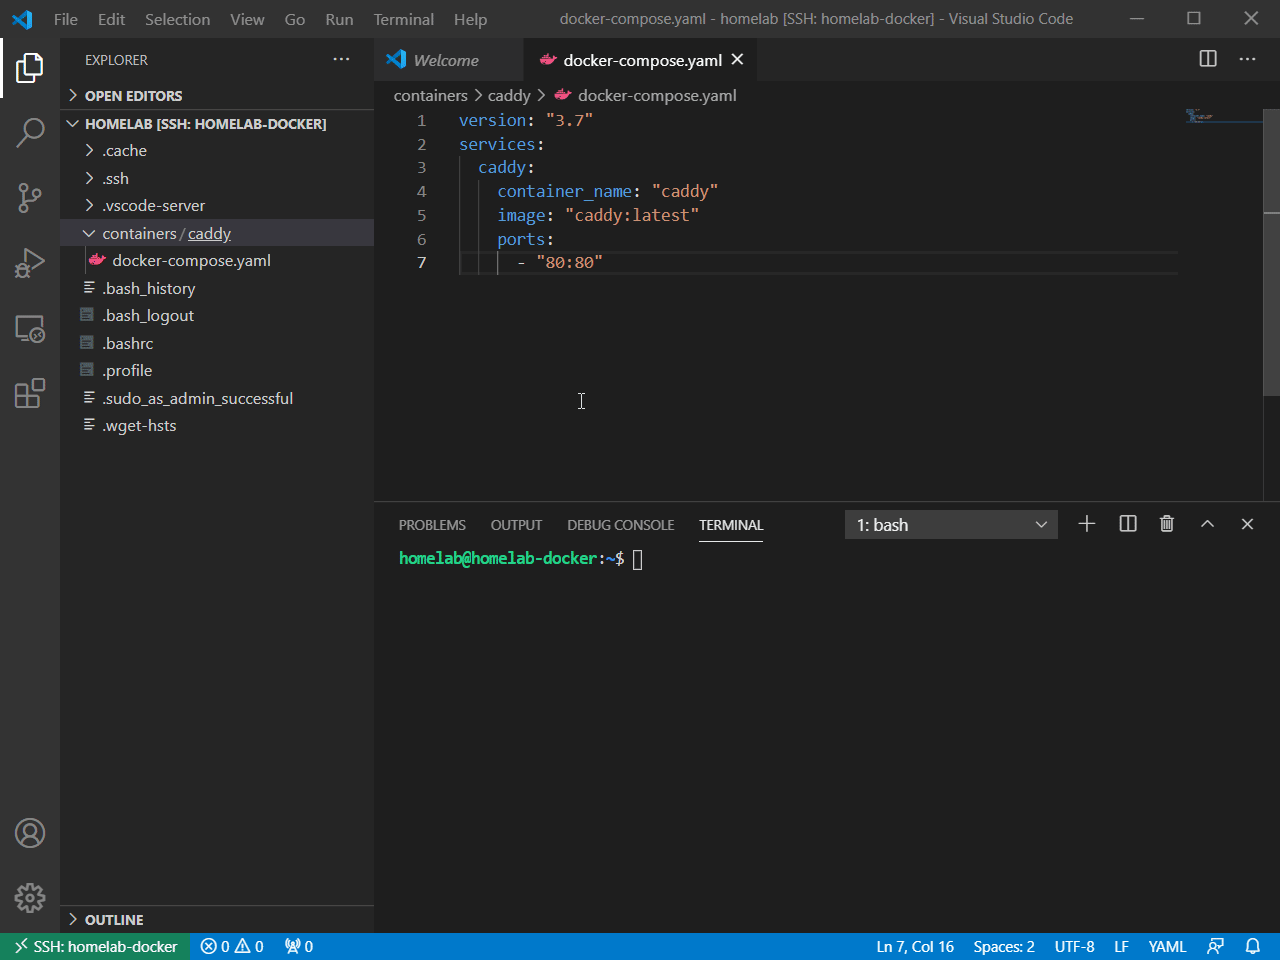Open editor more actions ellipsis
The image size is (1280, 960).
[1247, 59]
